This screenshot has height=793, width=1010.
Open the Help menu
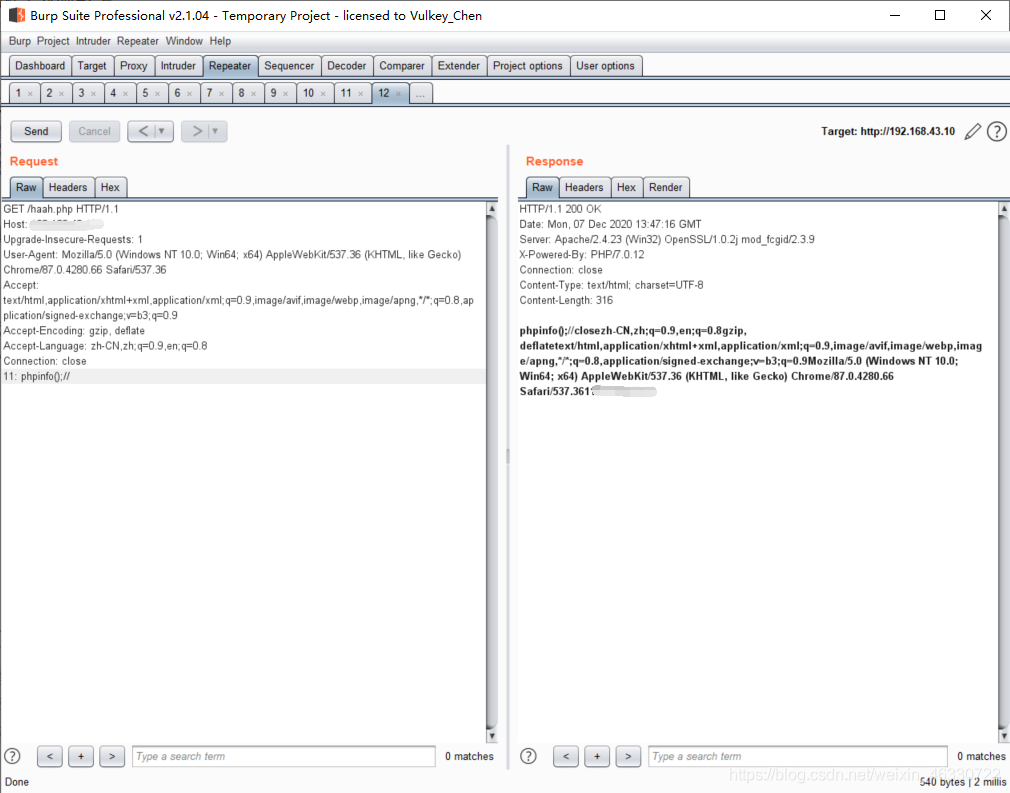220,41
